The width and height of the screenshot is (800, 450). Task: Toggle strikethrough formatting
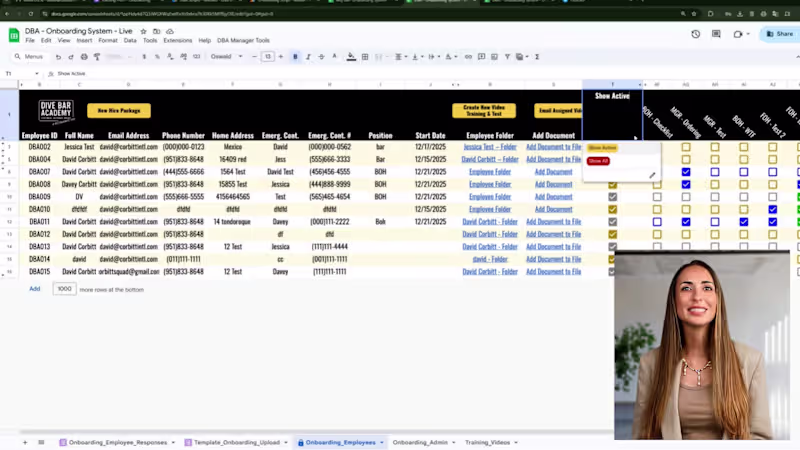pyautogui.click(x=321, y=57)
